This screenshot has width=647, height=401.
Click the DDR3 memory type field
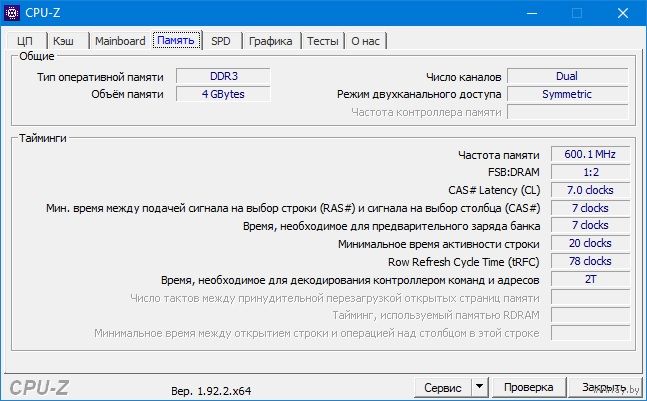click(x=223, y=76)
